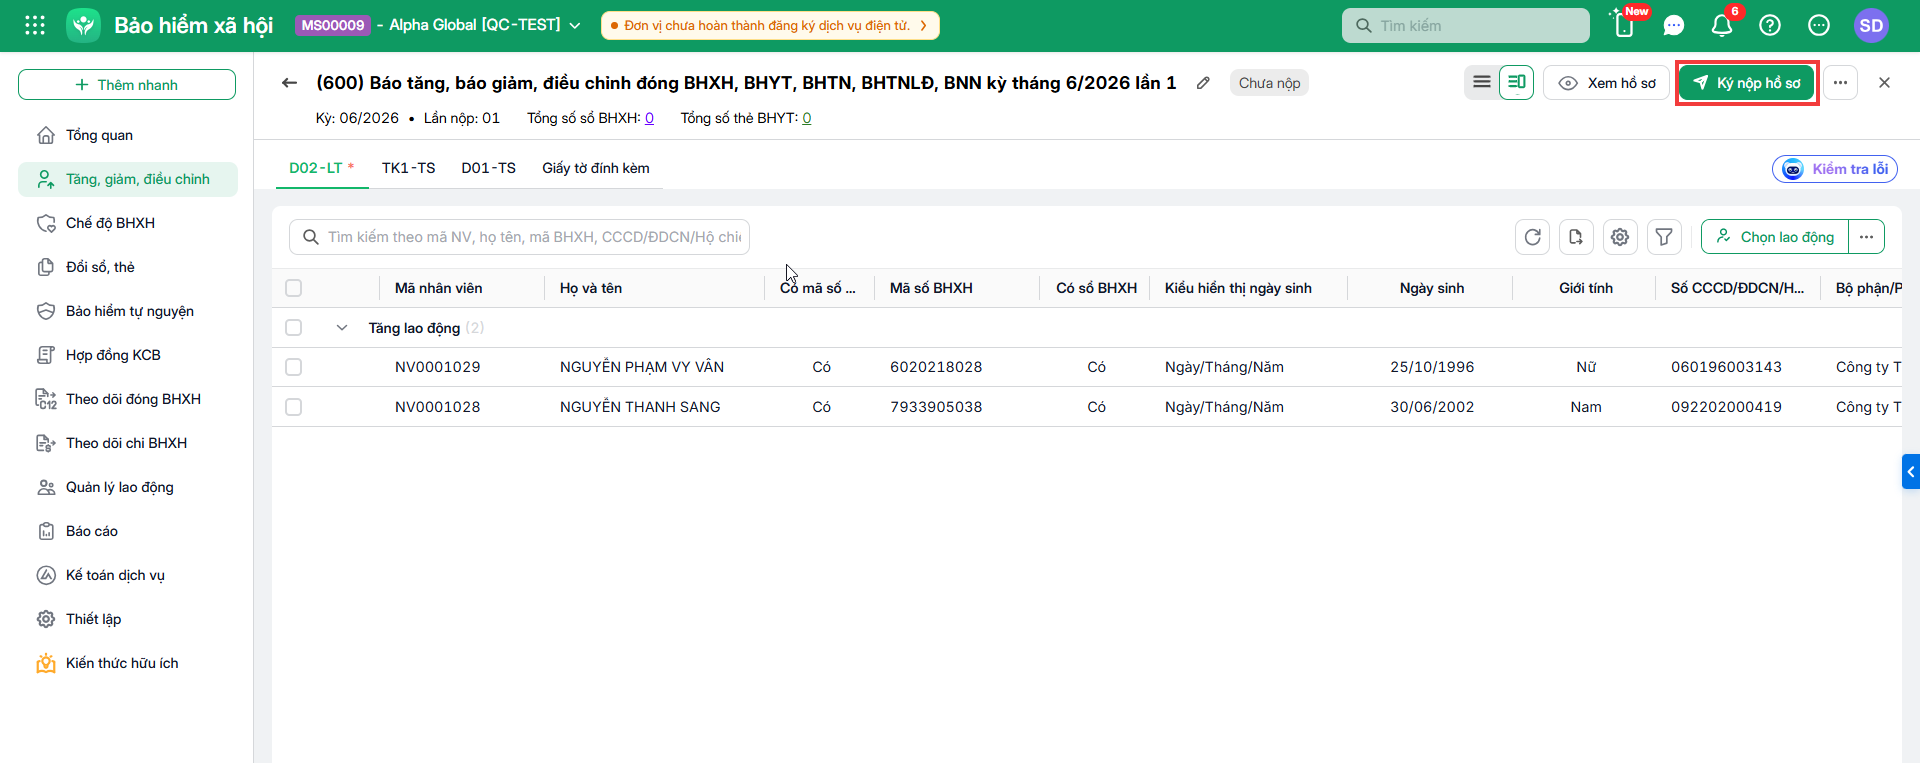Open more options next to Chọn lao động
The height and width of the screenshot is (763, 1920).
[1866, 237]
